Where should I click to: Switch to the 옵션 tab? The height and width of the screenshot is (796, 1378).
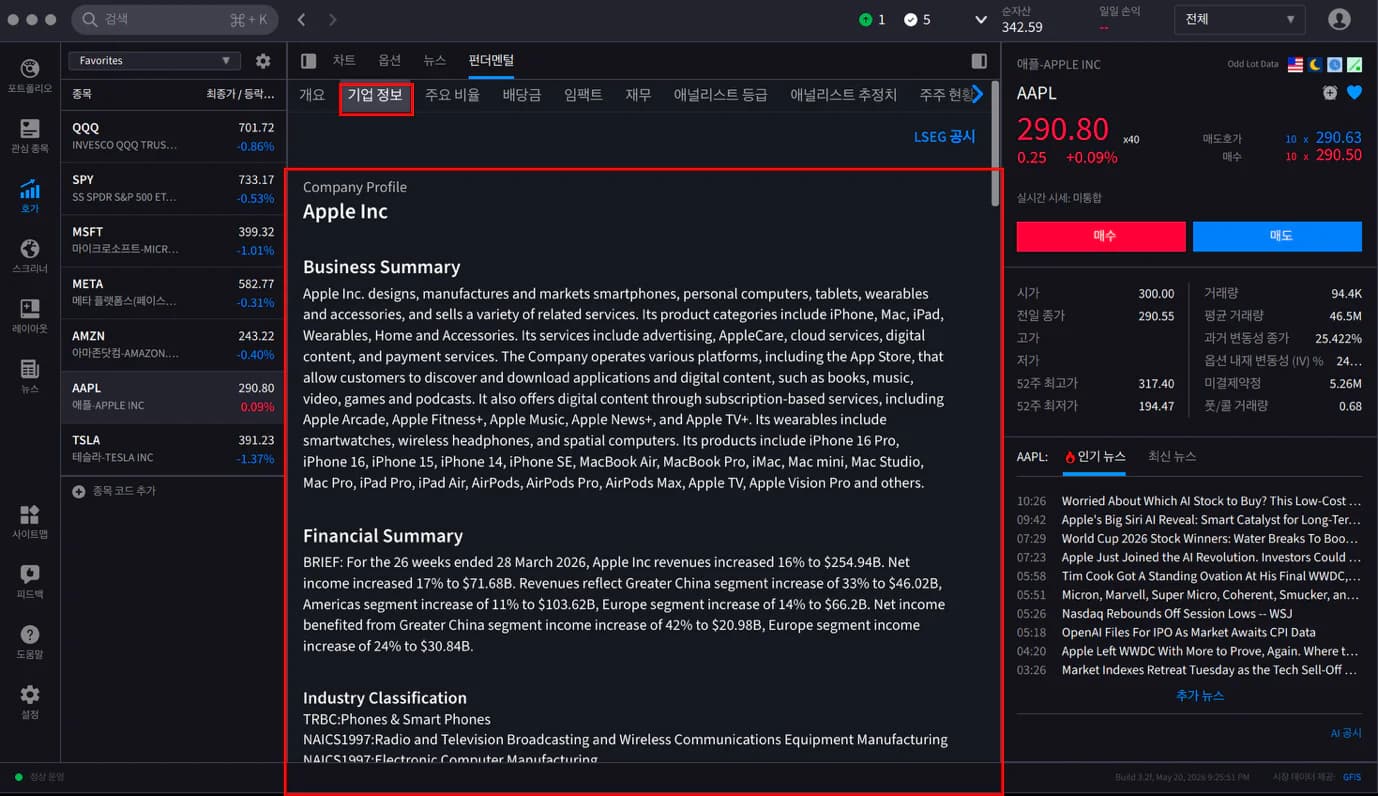point(390,61)
